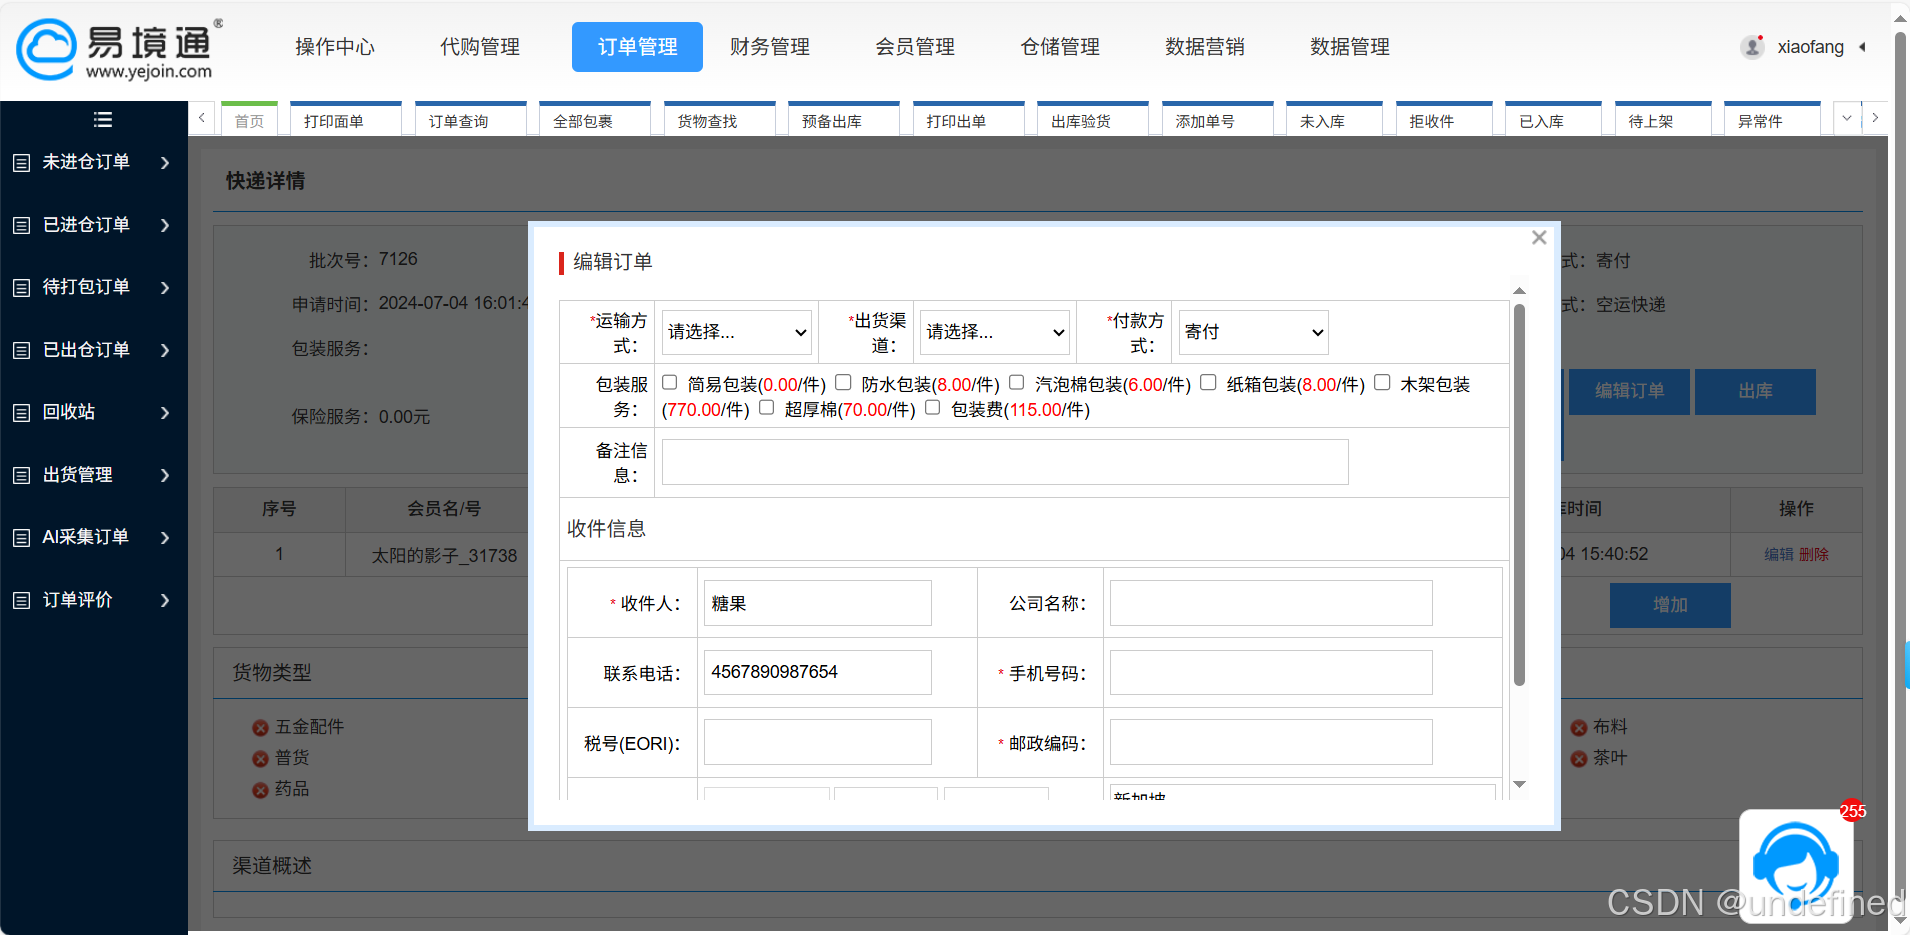Remove the 药品 cargo type icon
Screen dimensions: 1910x935
click(260, 790)
